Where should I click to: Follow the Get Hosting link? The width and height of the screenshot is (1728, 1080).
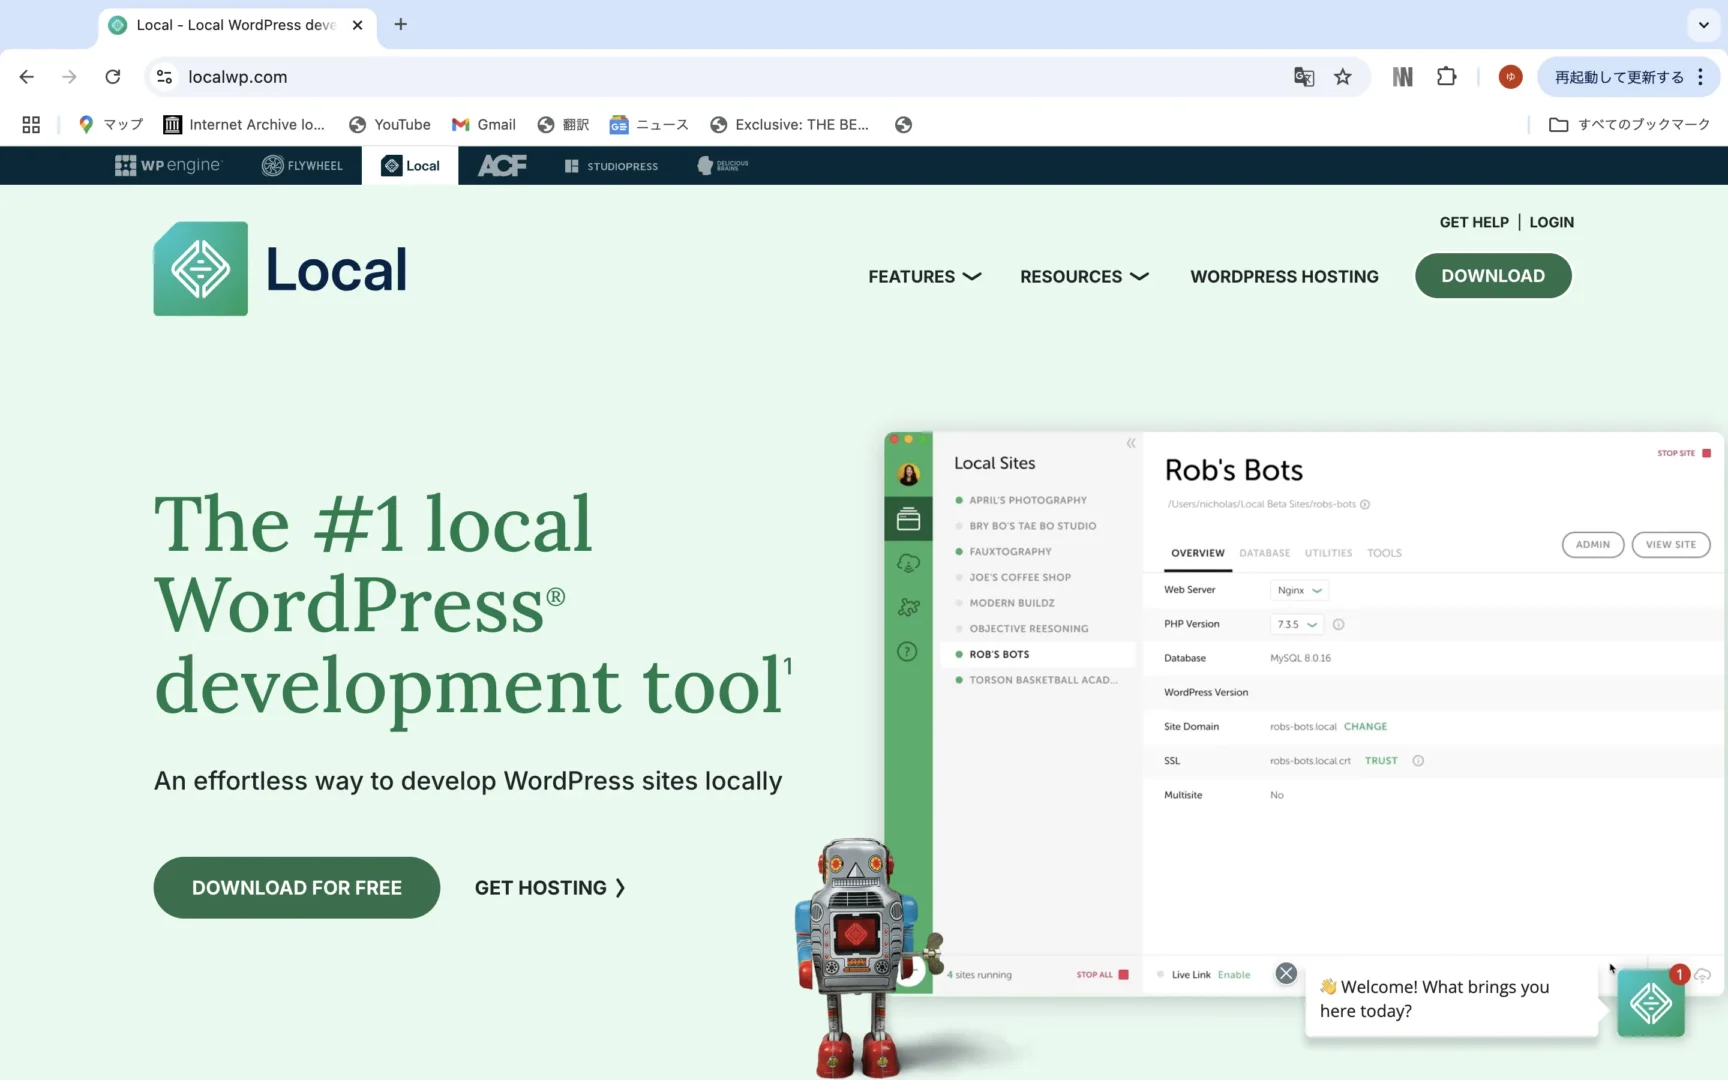coord(550,888)
